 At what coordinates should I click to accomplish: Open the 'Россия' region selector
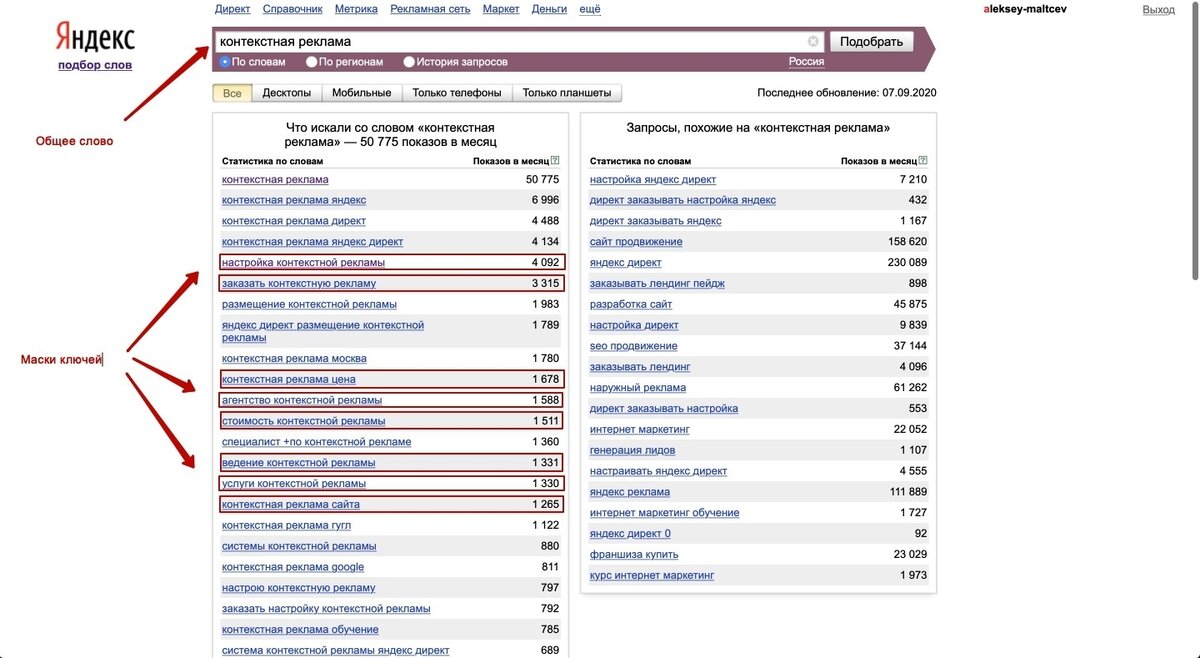pyautogui.click(x=807, y=61)
